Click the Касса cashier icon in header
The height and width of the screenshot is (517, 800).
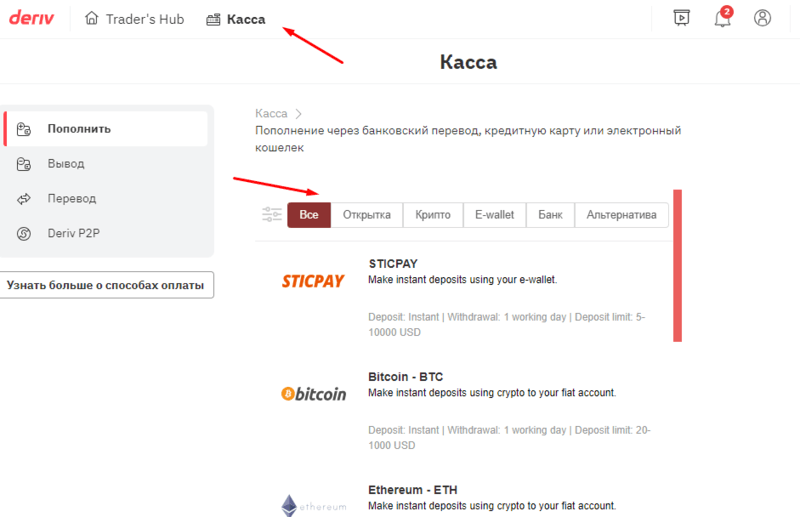(213, 19)
